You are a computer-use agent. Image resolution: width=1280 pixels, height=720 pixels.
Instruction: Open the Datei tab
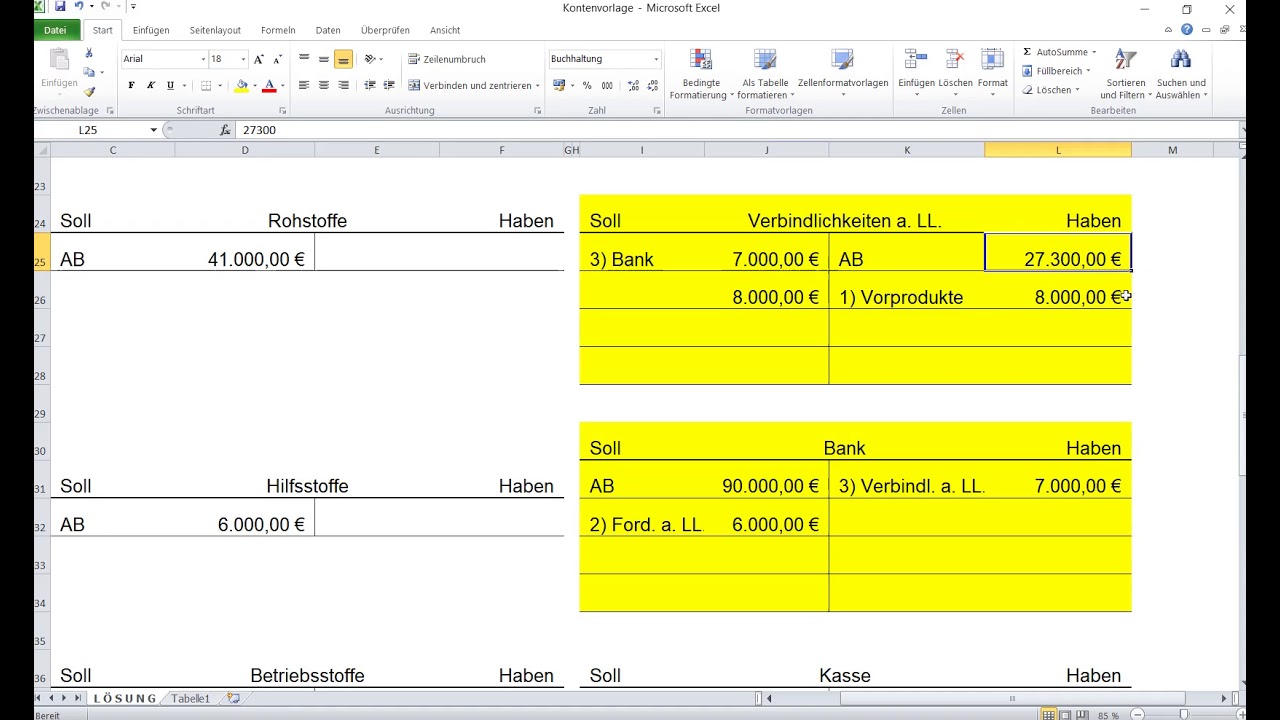point(55,30)
